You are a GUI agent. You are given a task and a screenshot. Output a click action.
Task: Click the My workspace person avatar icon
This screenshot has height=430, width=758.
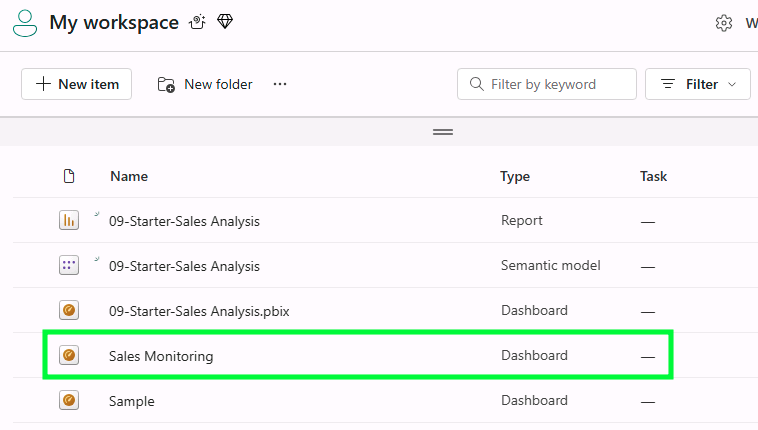tap(25, 23)
